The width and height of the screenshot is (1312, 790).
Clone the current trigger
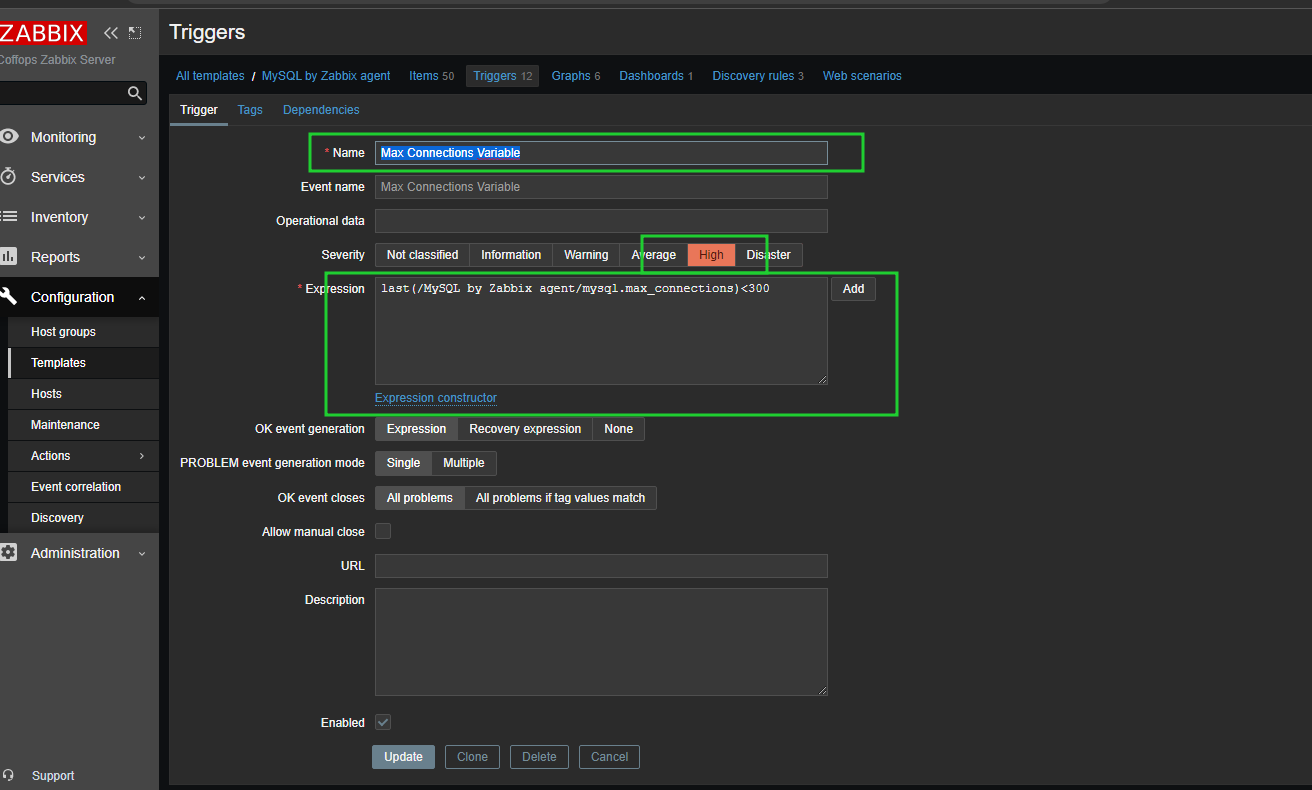tap(472, 757)
